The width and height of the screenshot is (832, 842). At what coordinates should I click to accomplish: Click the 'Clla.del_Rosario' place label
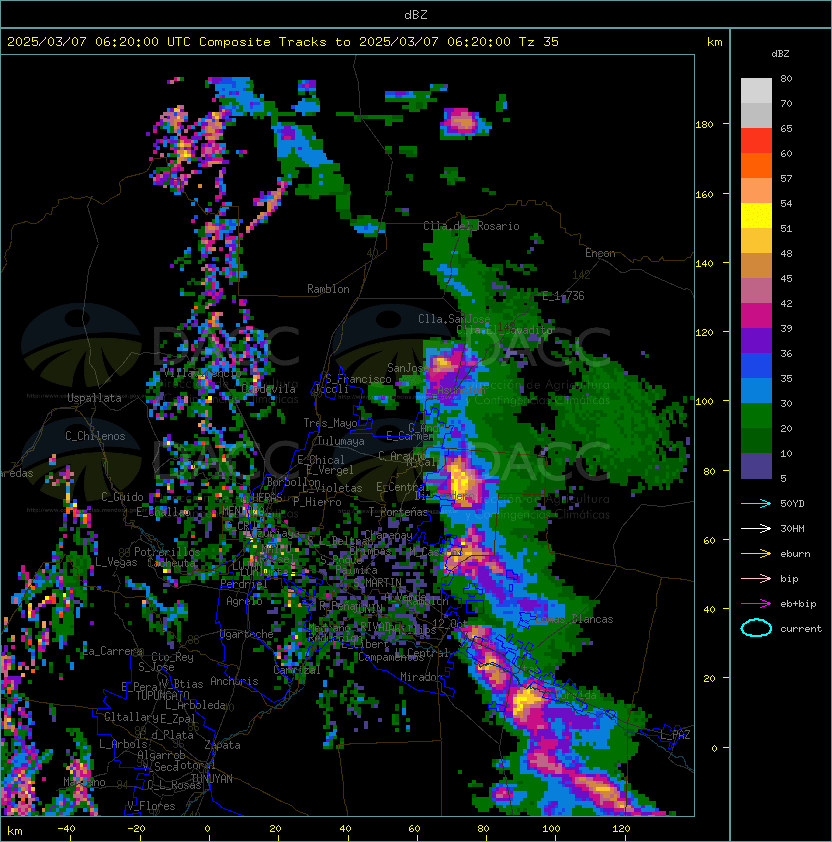(x=471, y=226)
